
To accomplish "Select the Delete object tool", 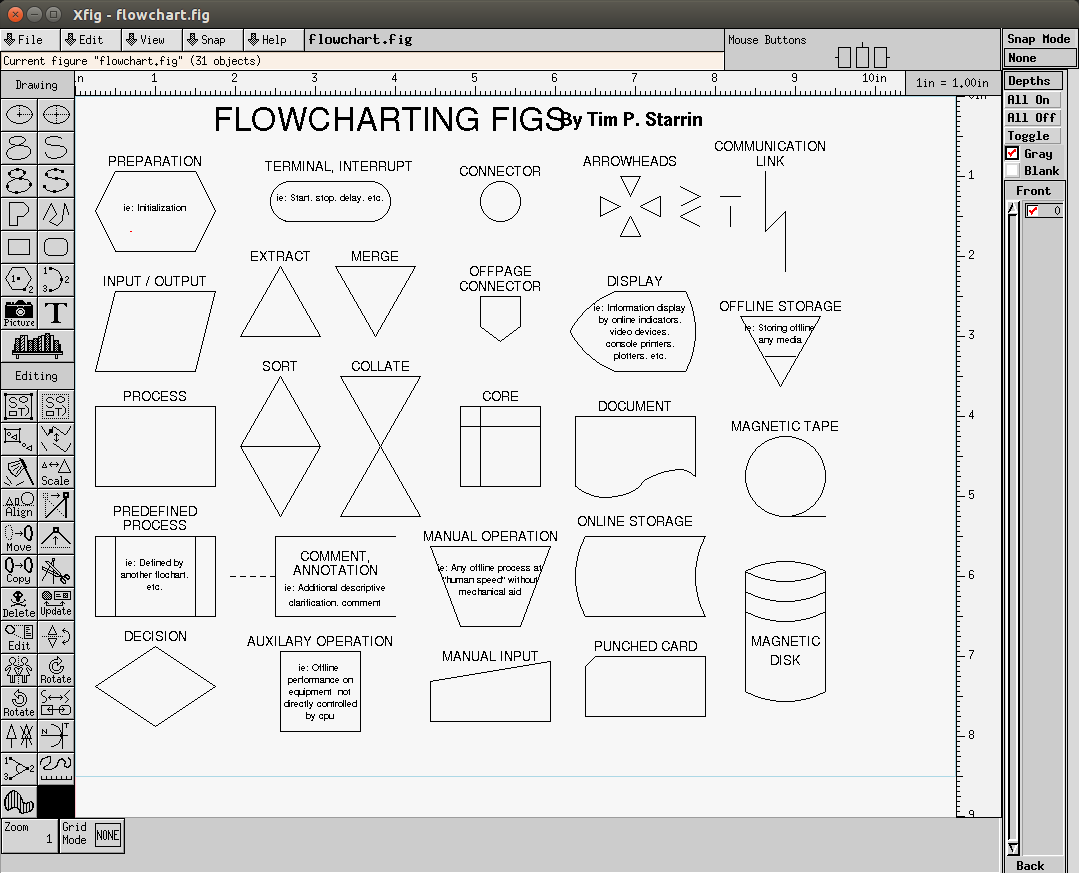I will coord(19,604).
